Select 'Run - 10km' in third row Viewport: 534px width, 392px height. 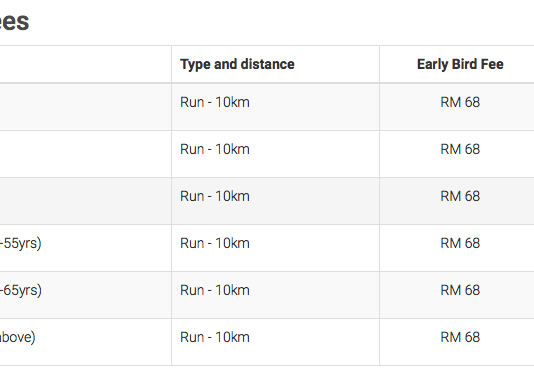tap(215, 196)
